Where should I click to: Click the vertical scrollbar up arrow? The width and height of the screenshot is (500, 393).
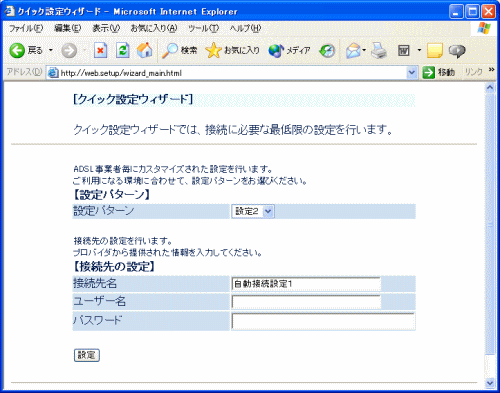tap(490, 88)
